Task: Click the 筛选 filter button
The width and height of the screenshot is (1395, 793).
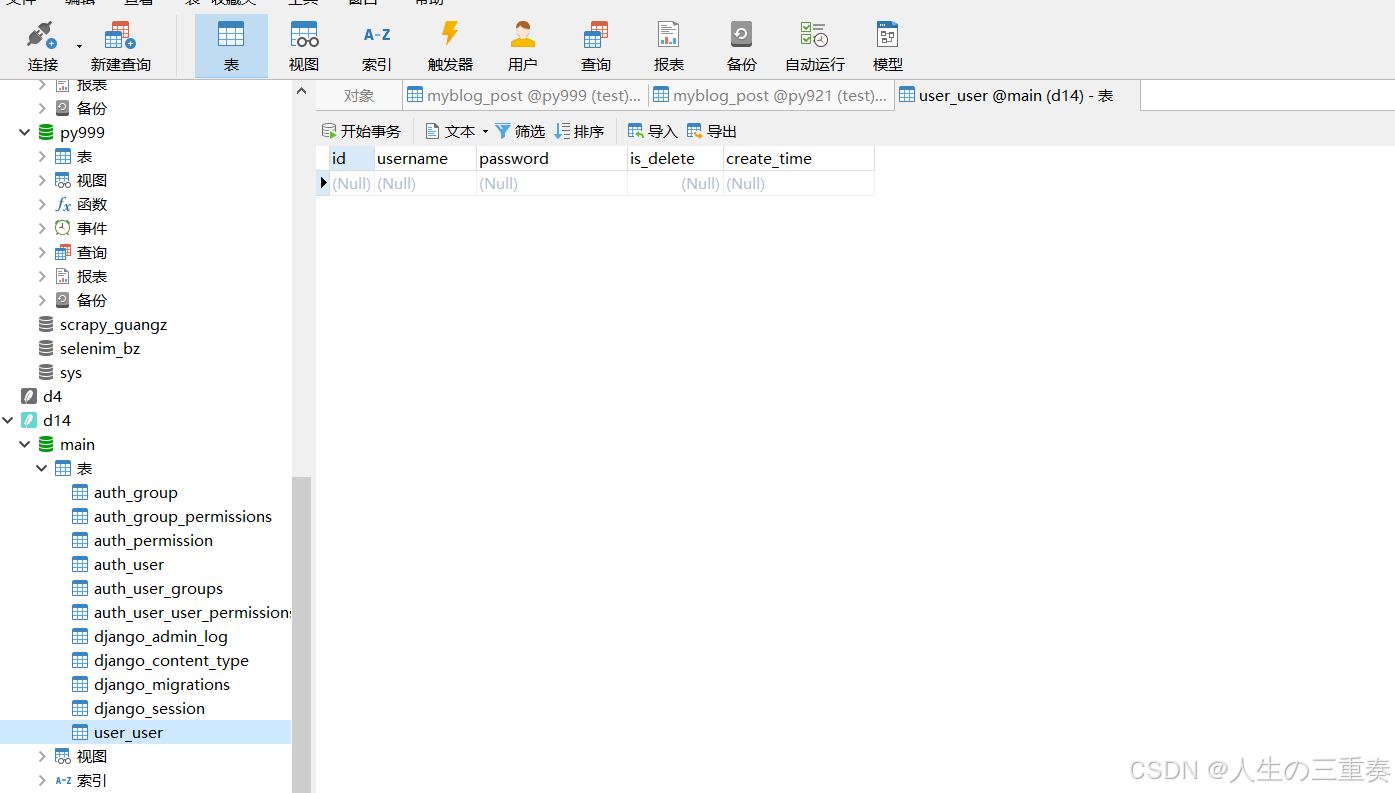Action: tap(520, 131)
